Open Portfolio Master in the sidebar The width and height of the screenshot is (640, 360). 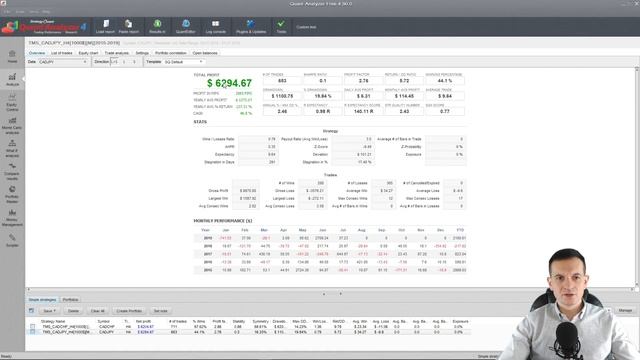click(12, 194)
